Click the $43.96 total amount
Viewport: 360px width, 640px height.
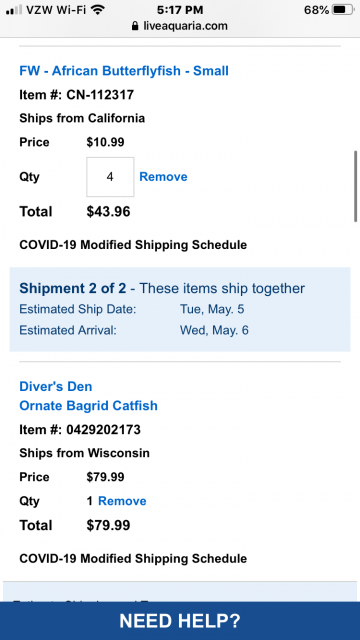coord(108,211)
